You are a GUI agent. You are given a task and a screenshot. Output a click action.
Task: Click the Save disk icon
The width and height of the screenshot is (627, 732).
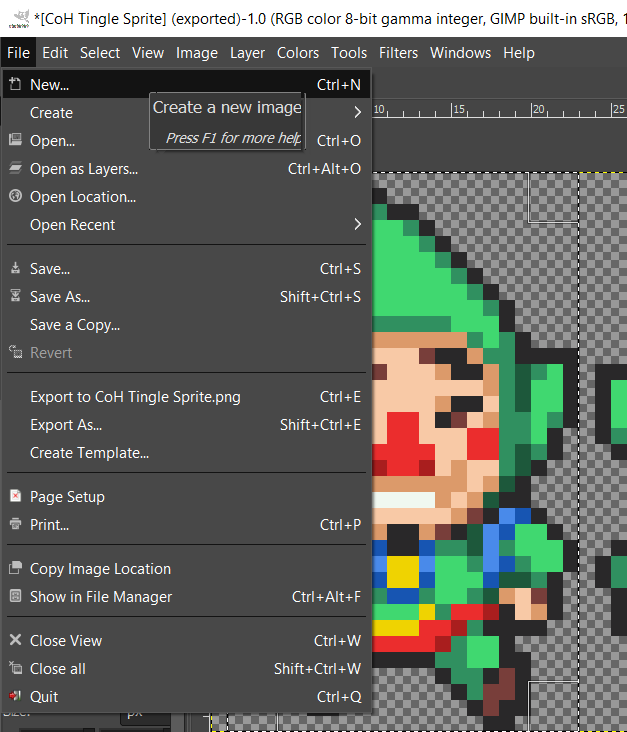point(15,268)
